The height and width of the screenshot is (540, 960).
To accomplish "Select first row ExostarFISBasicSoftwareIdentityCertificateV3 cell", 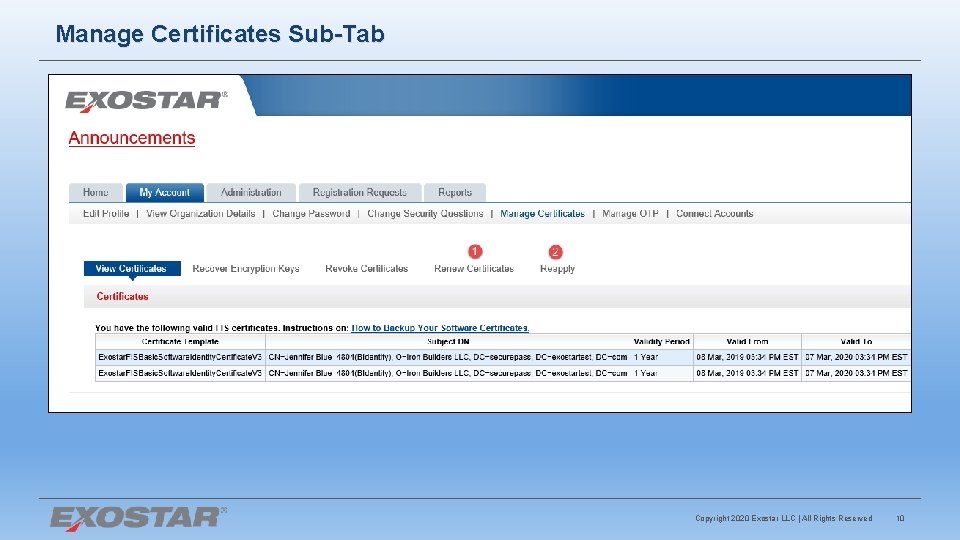I will [x=180, y=357].
